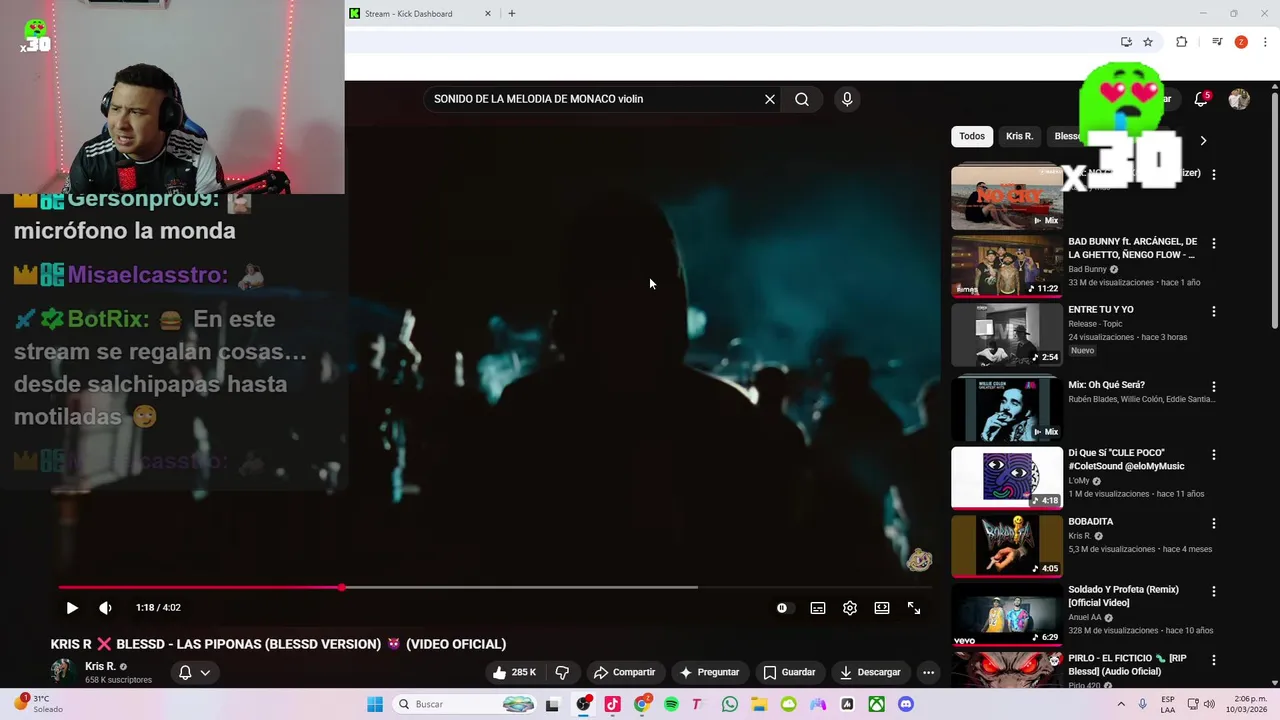1280x720 pixels.
Task: Bookmark this page with star icon
Action: 1148,42
